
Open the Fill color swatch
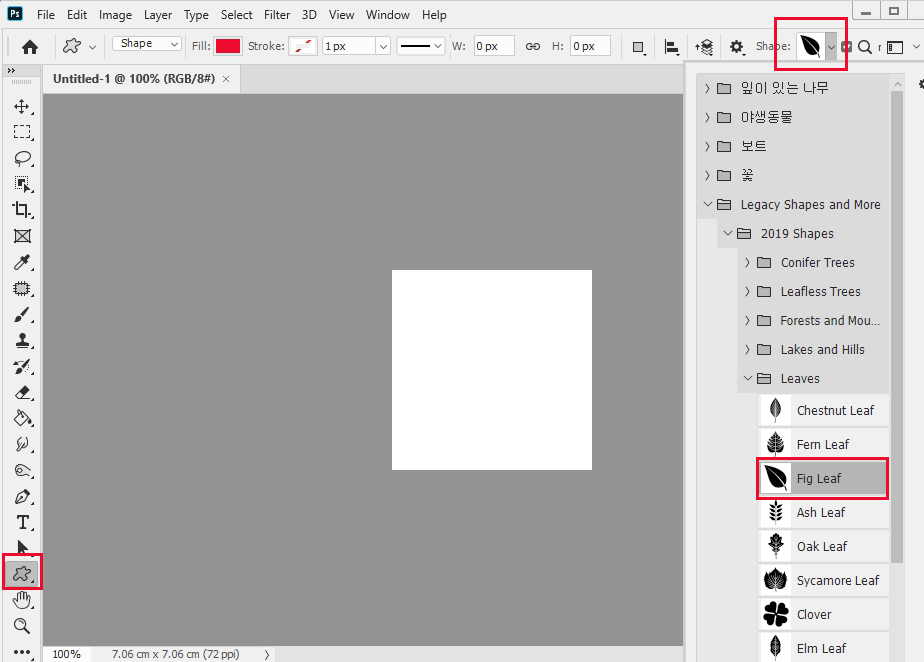click(x=228, y=46)
